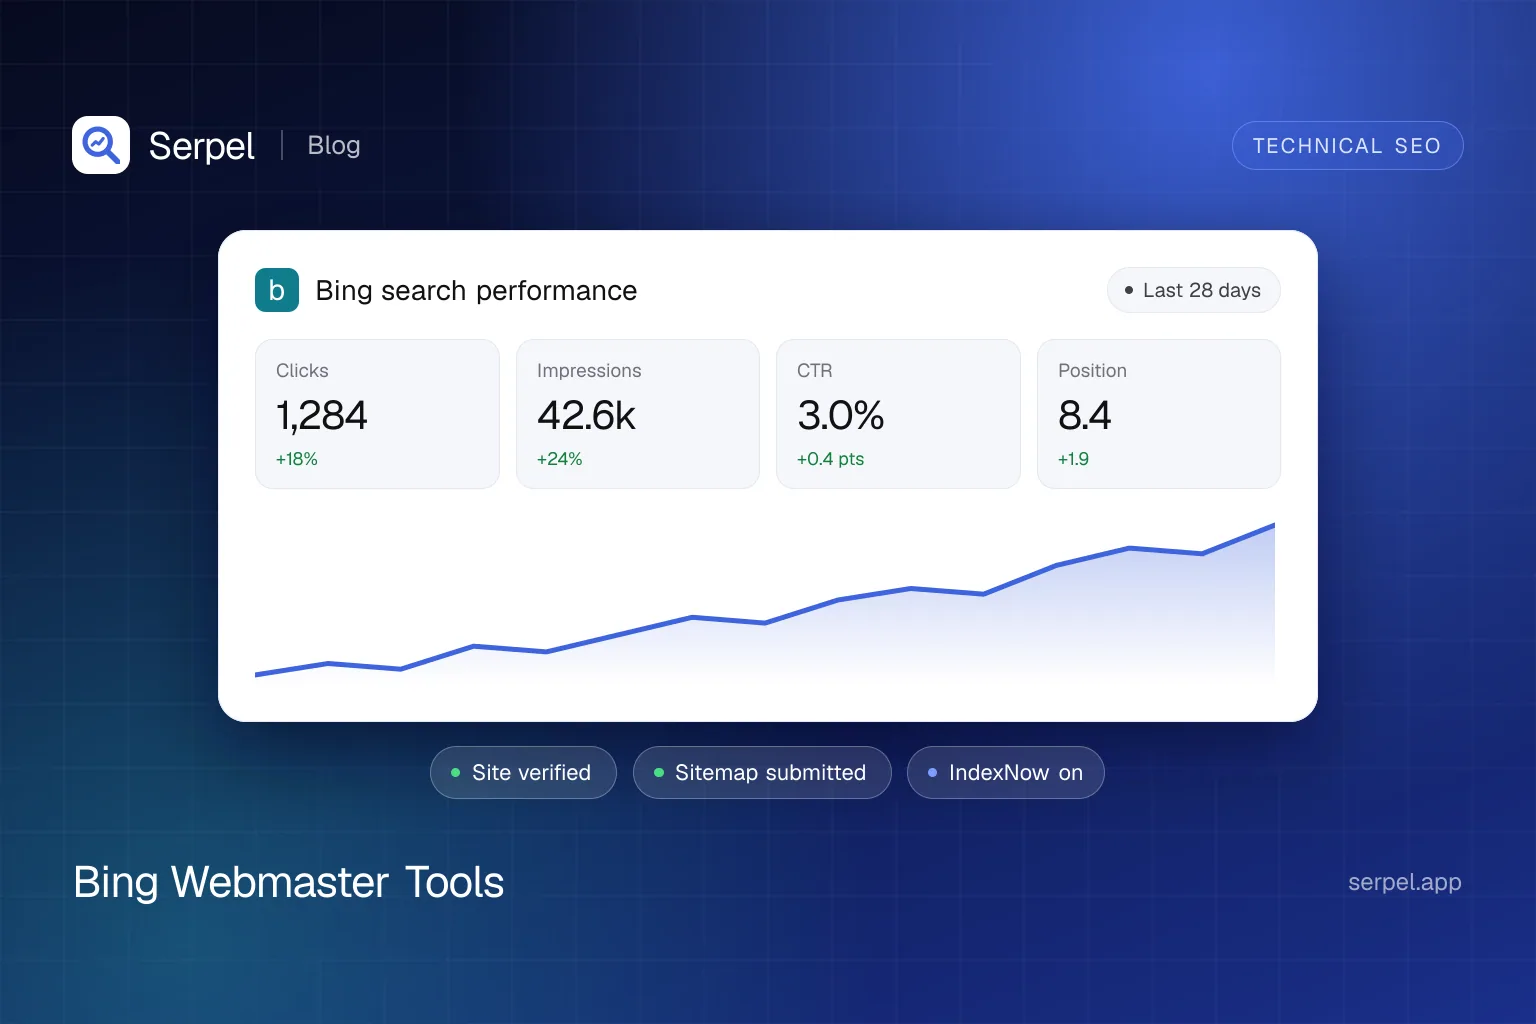Select the Impressions metric card
Image resolution: width=1536 pixels, height=1024 pixels.
tap(638, 414)
